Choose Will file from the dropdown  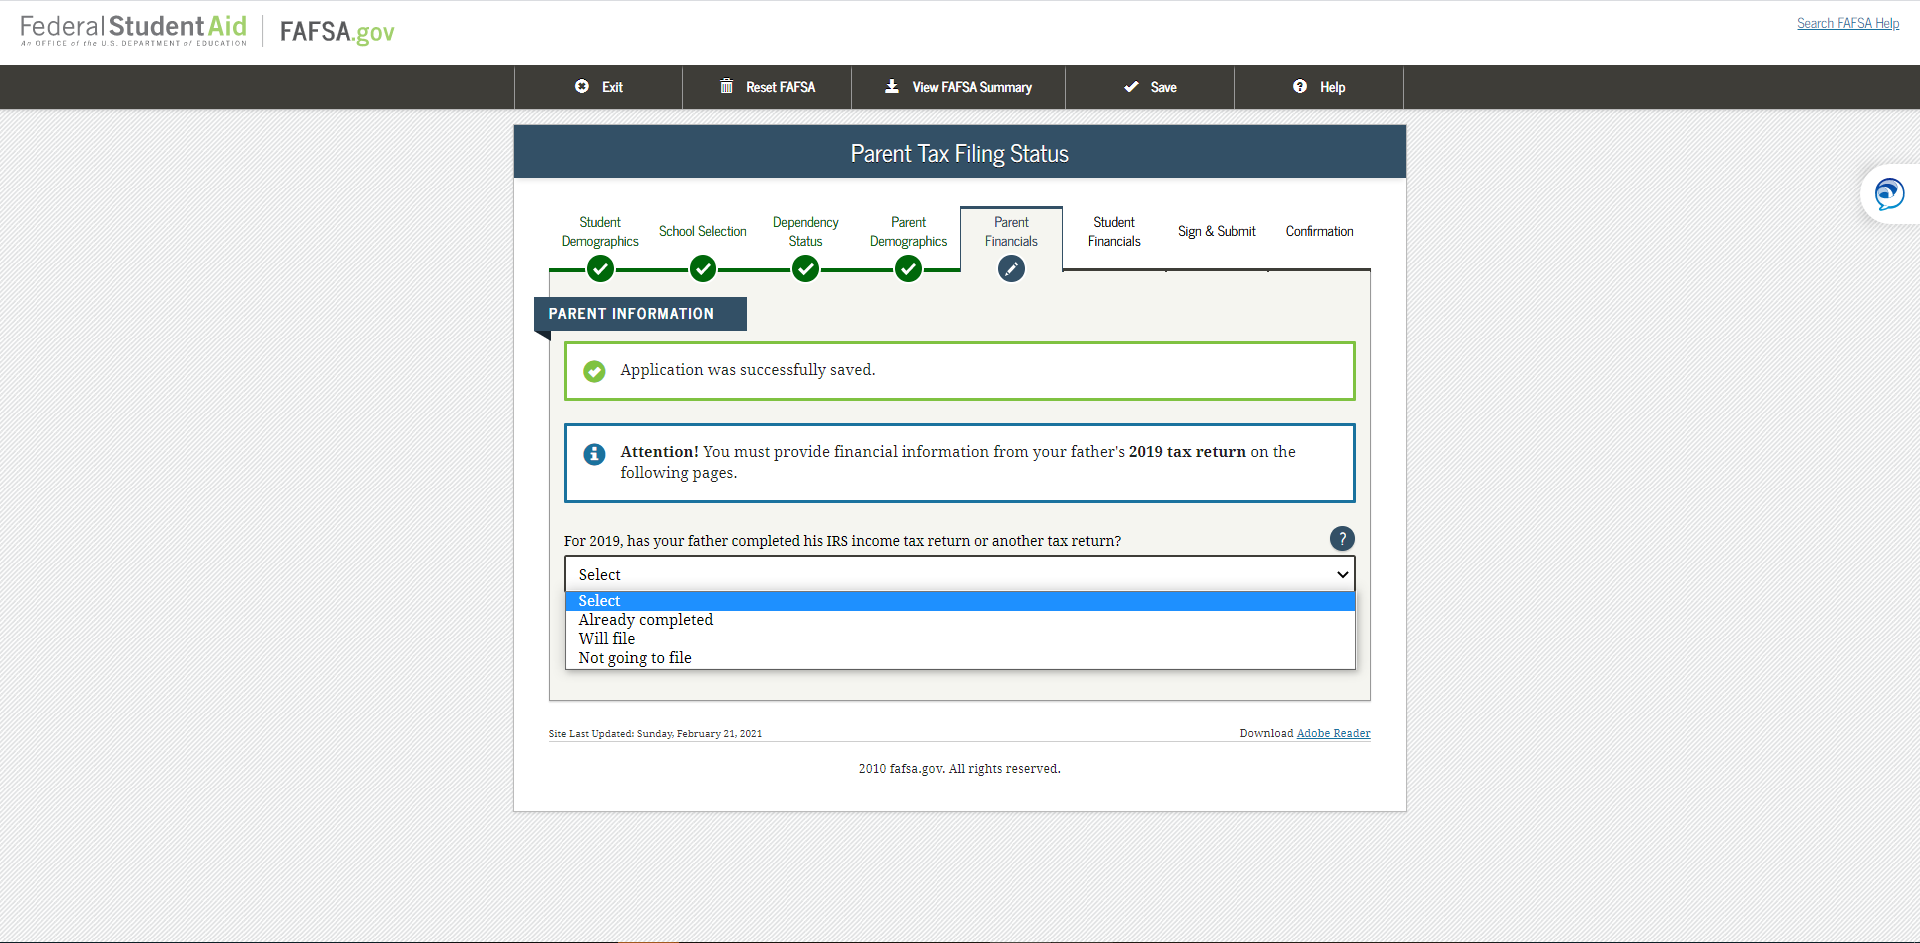point(606,639)
